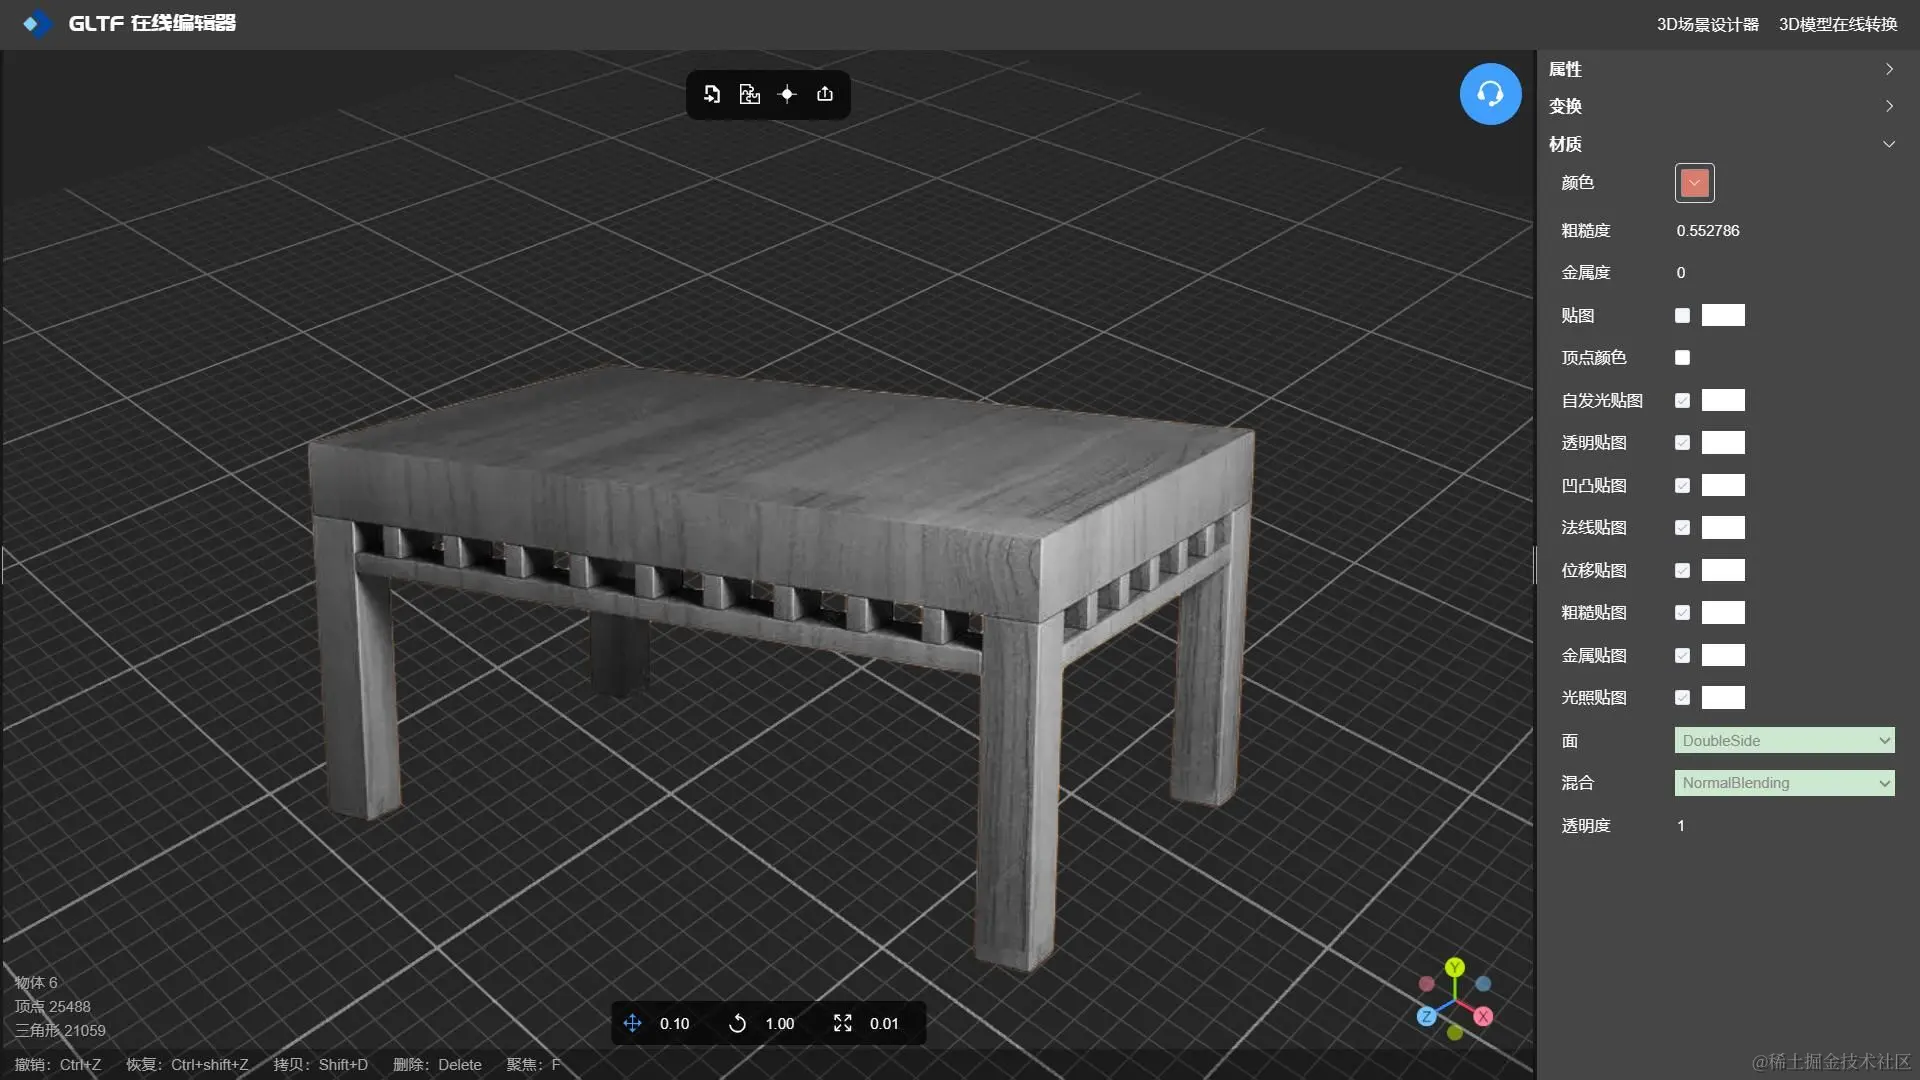Click the olive negative-axis gizmo dot
Viewport: 1920px width, 1080px height.
1455,1033
